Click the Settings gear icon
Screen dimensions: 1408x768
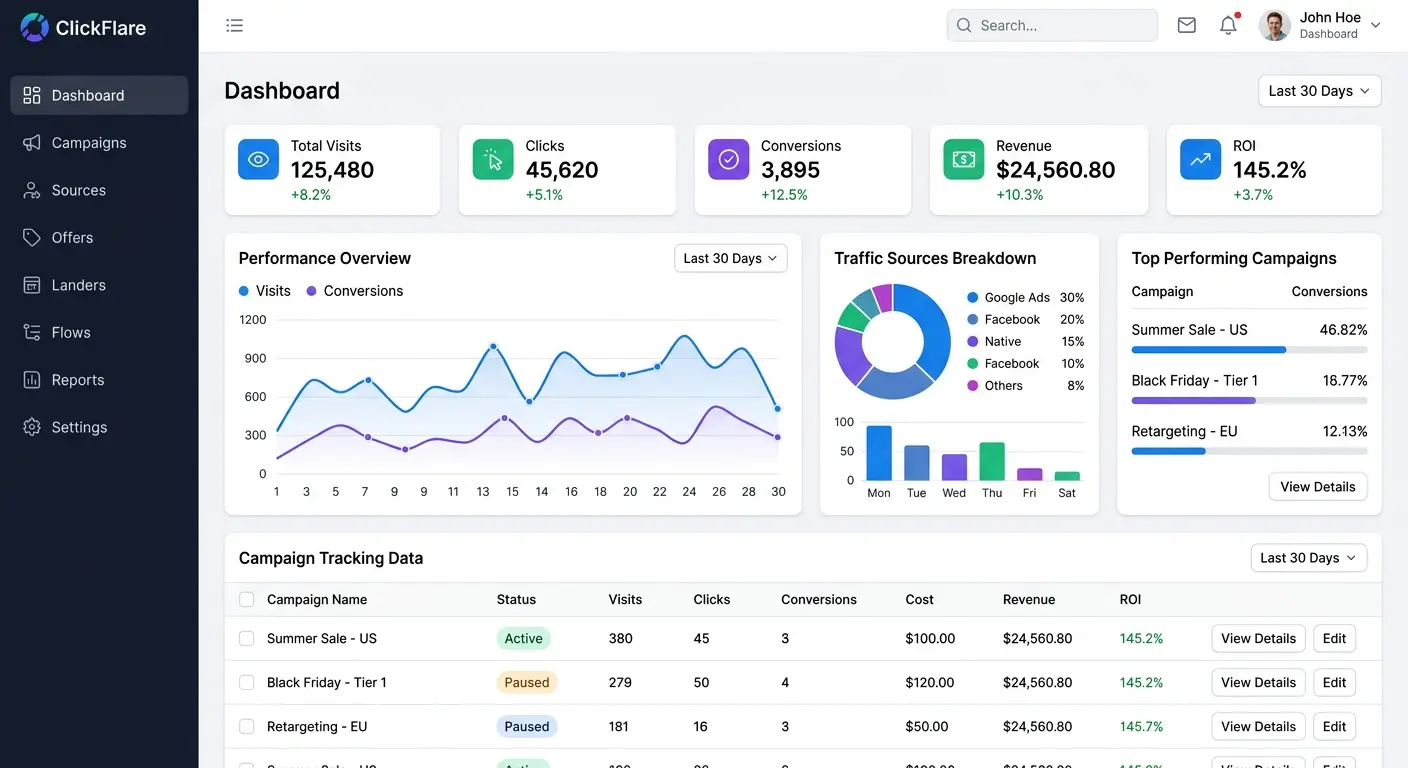32,427
